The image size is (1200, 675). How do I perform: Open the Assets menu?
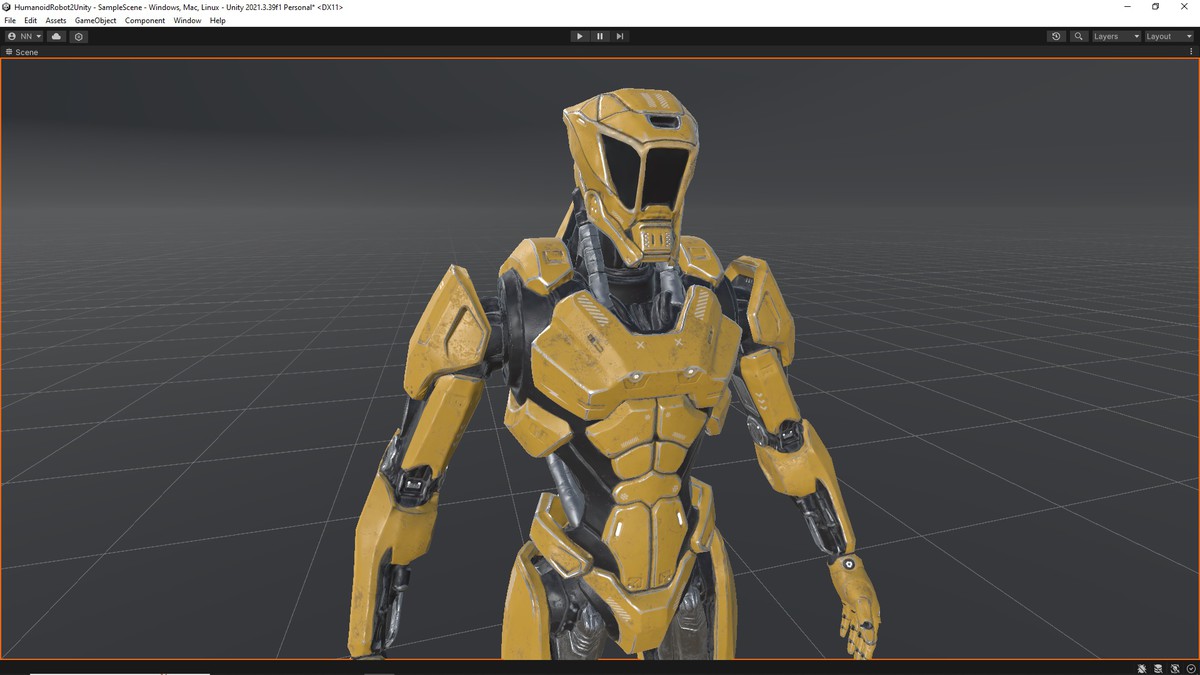(x=55, y=20)
